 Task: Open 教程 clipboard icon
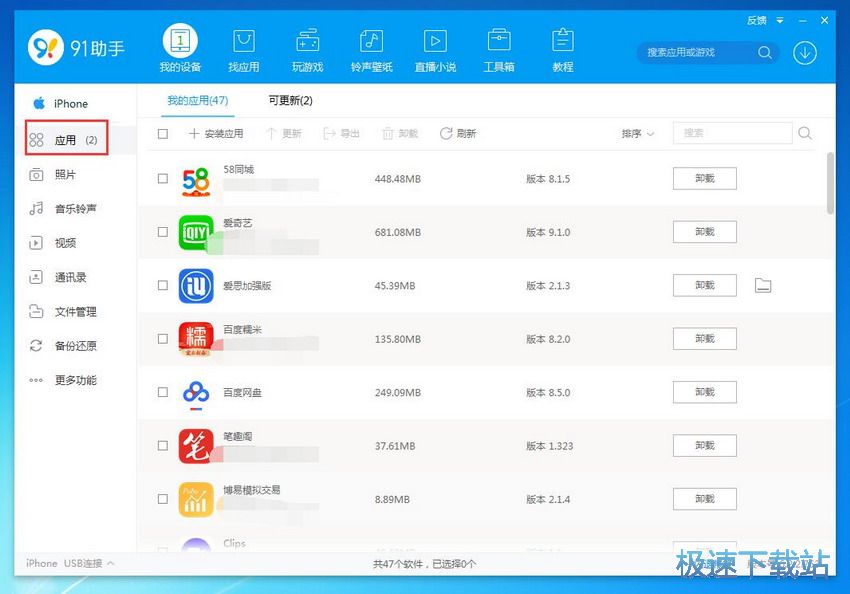coord(563,40)
